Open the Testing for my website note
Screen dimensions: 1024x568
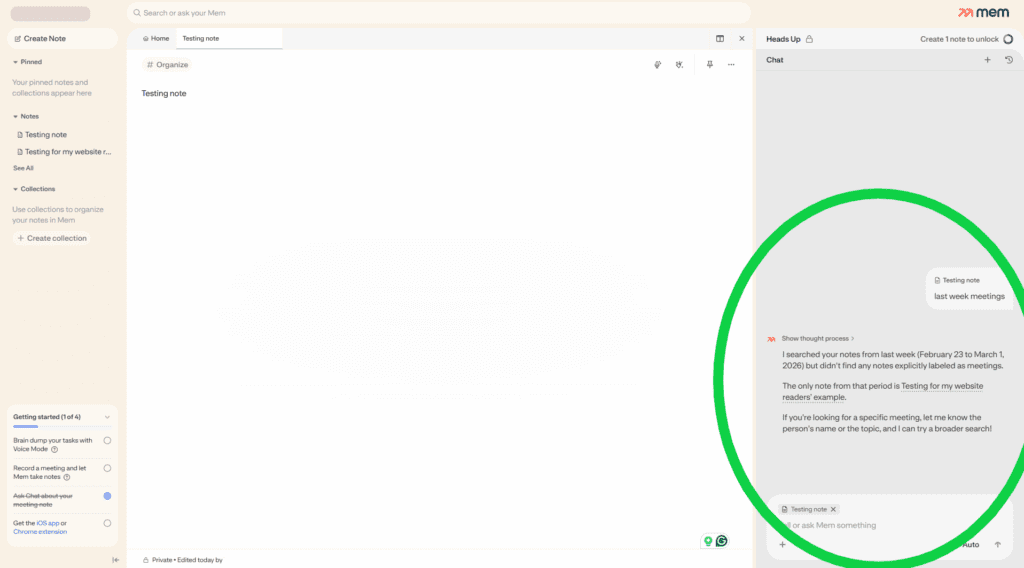pyautogui.click(x=62, y=151)
